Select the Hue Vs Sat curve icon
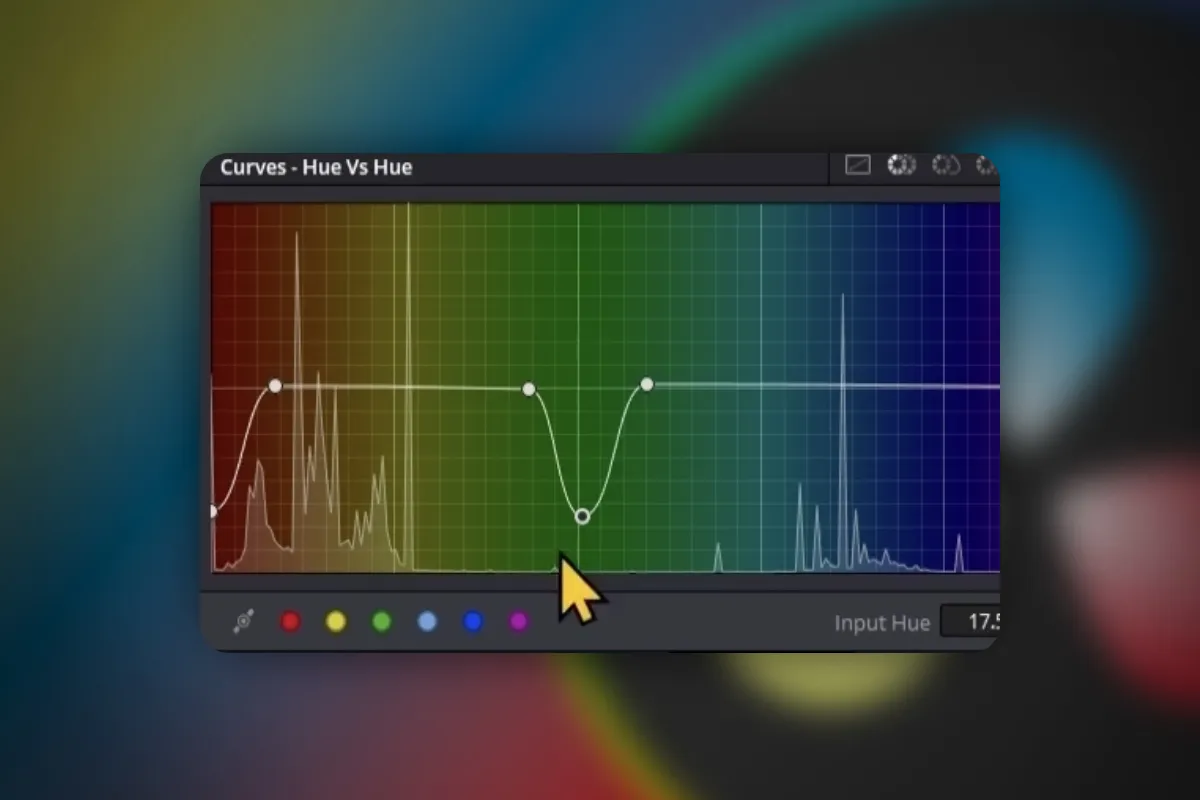 click(x=946, y=165)
